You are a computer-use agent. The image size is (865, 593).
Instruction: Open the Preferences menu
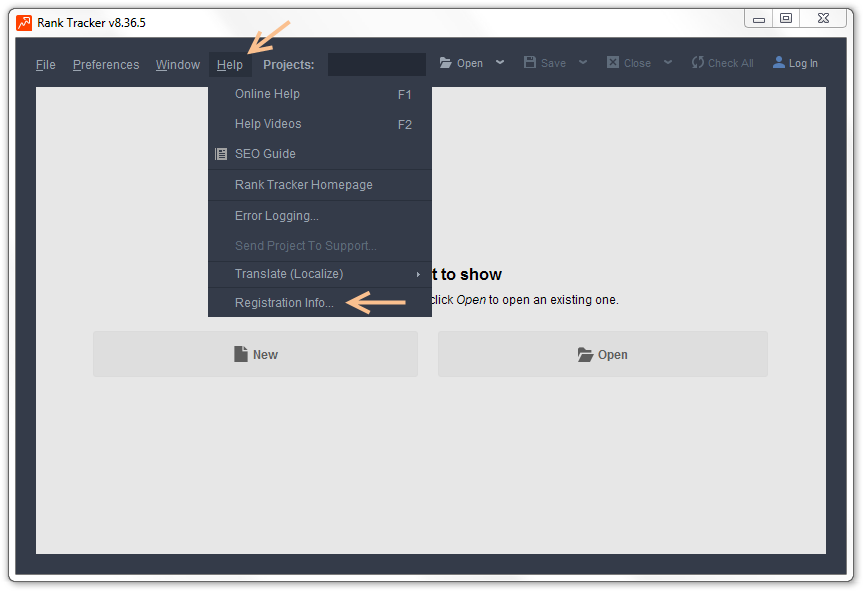click(x=106, y=65)
